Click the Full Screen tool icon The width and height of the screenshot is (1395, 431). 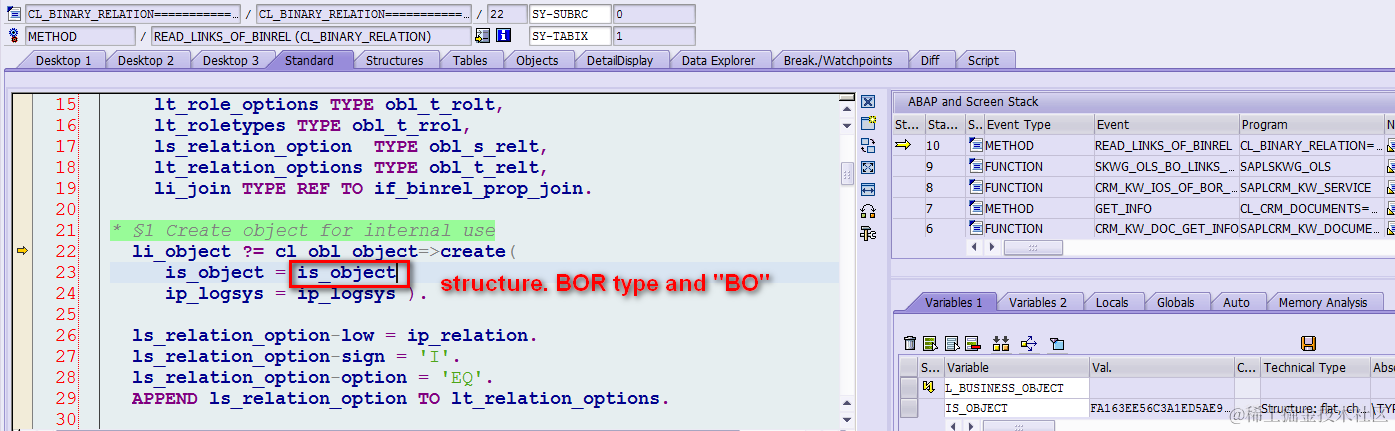click(x=868, y=168)
